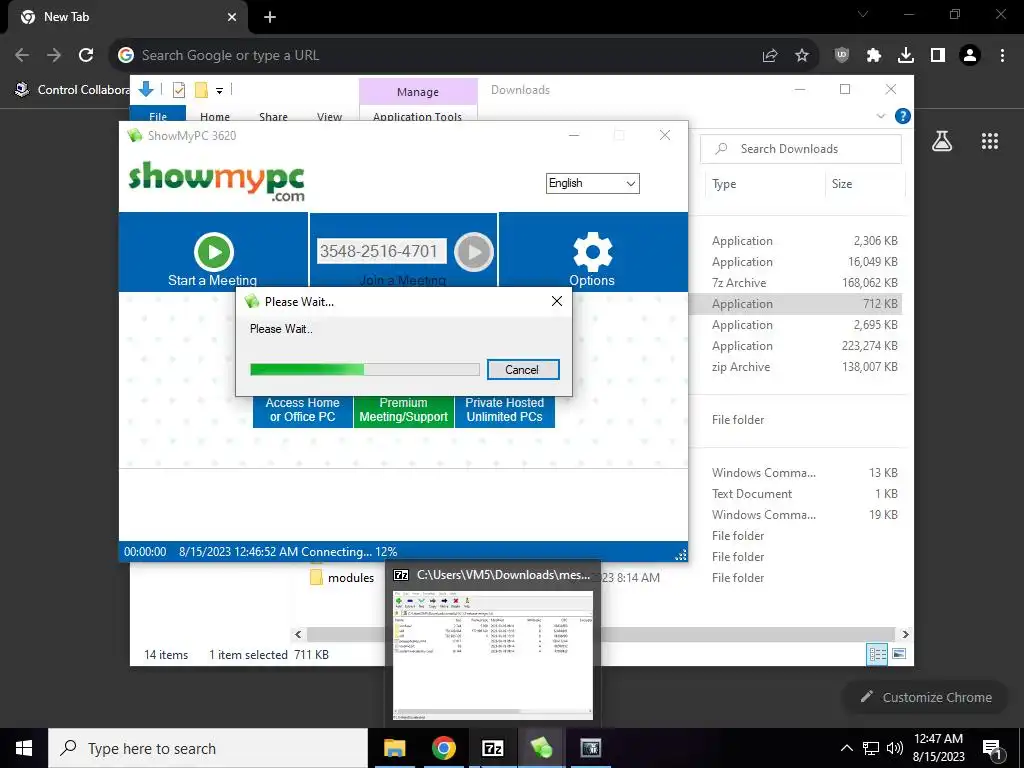Cancel the Please Wait dialog
Image resolution: width=1024 pixels, height=768 pixels.
(x=522, y=370)
